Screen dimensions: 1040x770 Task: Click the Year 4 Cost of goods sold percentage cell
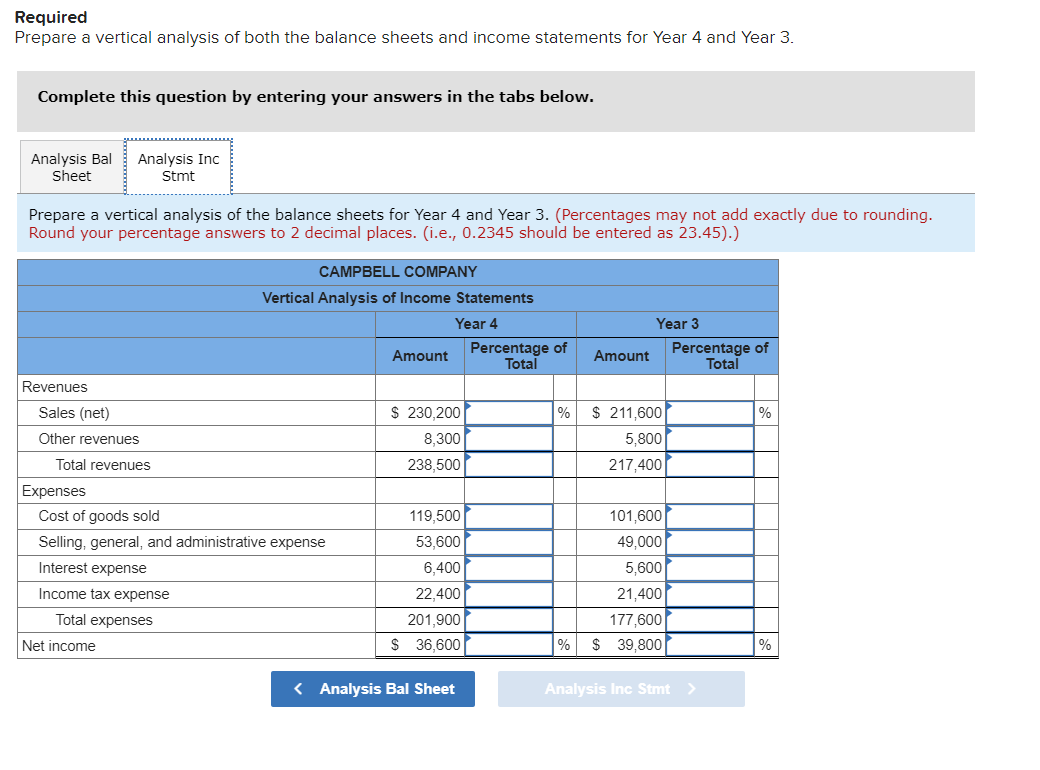510,516
